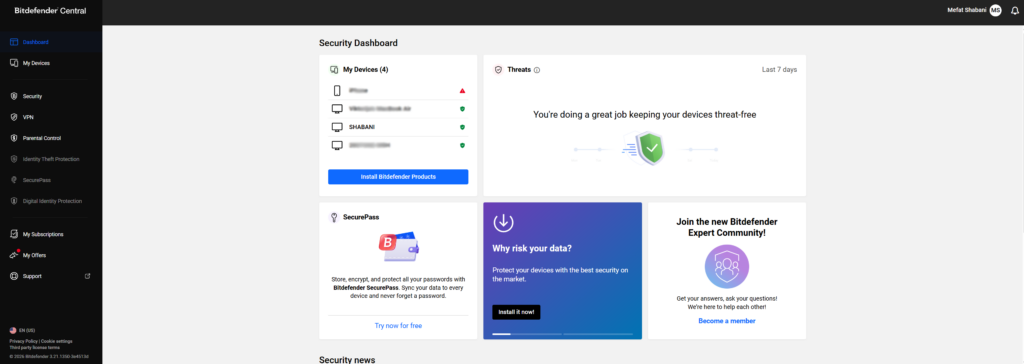
Task: Open Support in sidebar
Action: [x=50, y=276]
